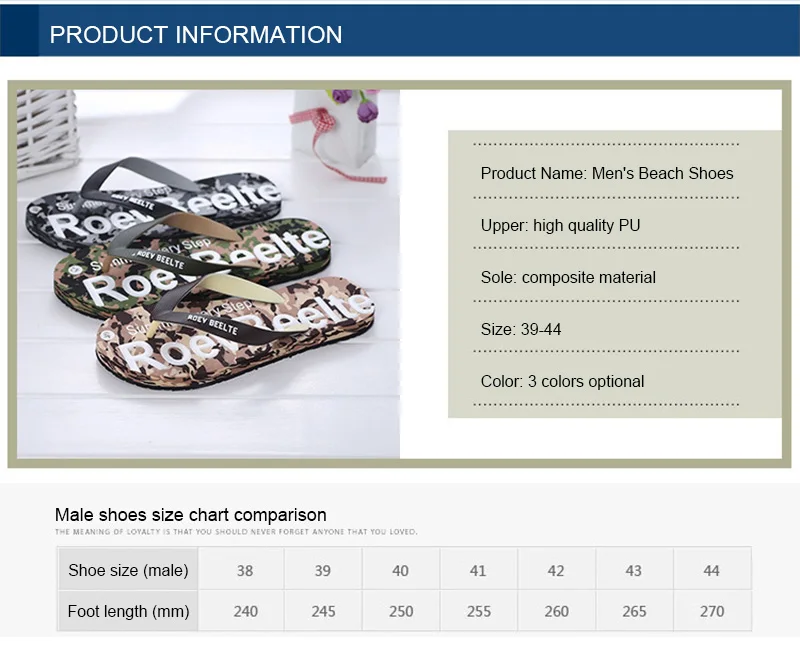Image resolution: width=800 pixels, height=656 pixels.
Task: Click the Product Name: Men's Beach Shoes line
Action: click(607, 173)
